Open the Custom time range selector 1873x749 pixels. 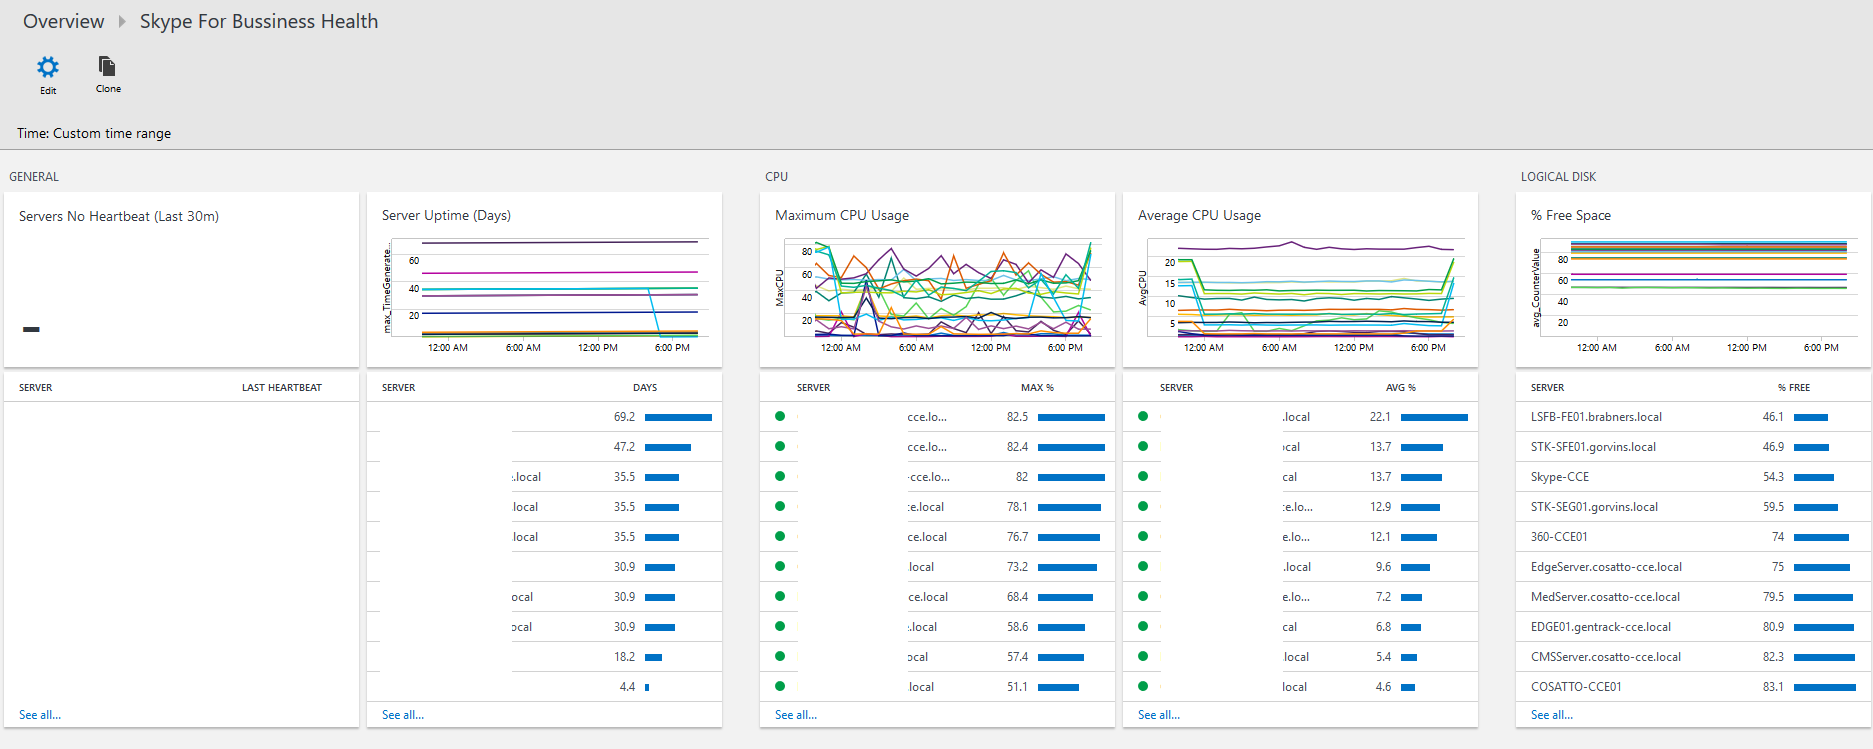94,133
